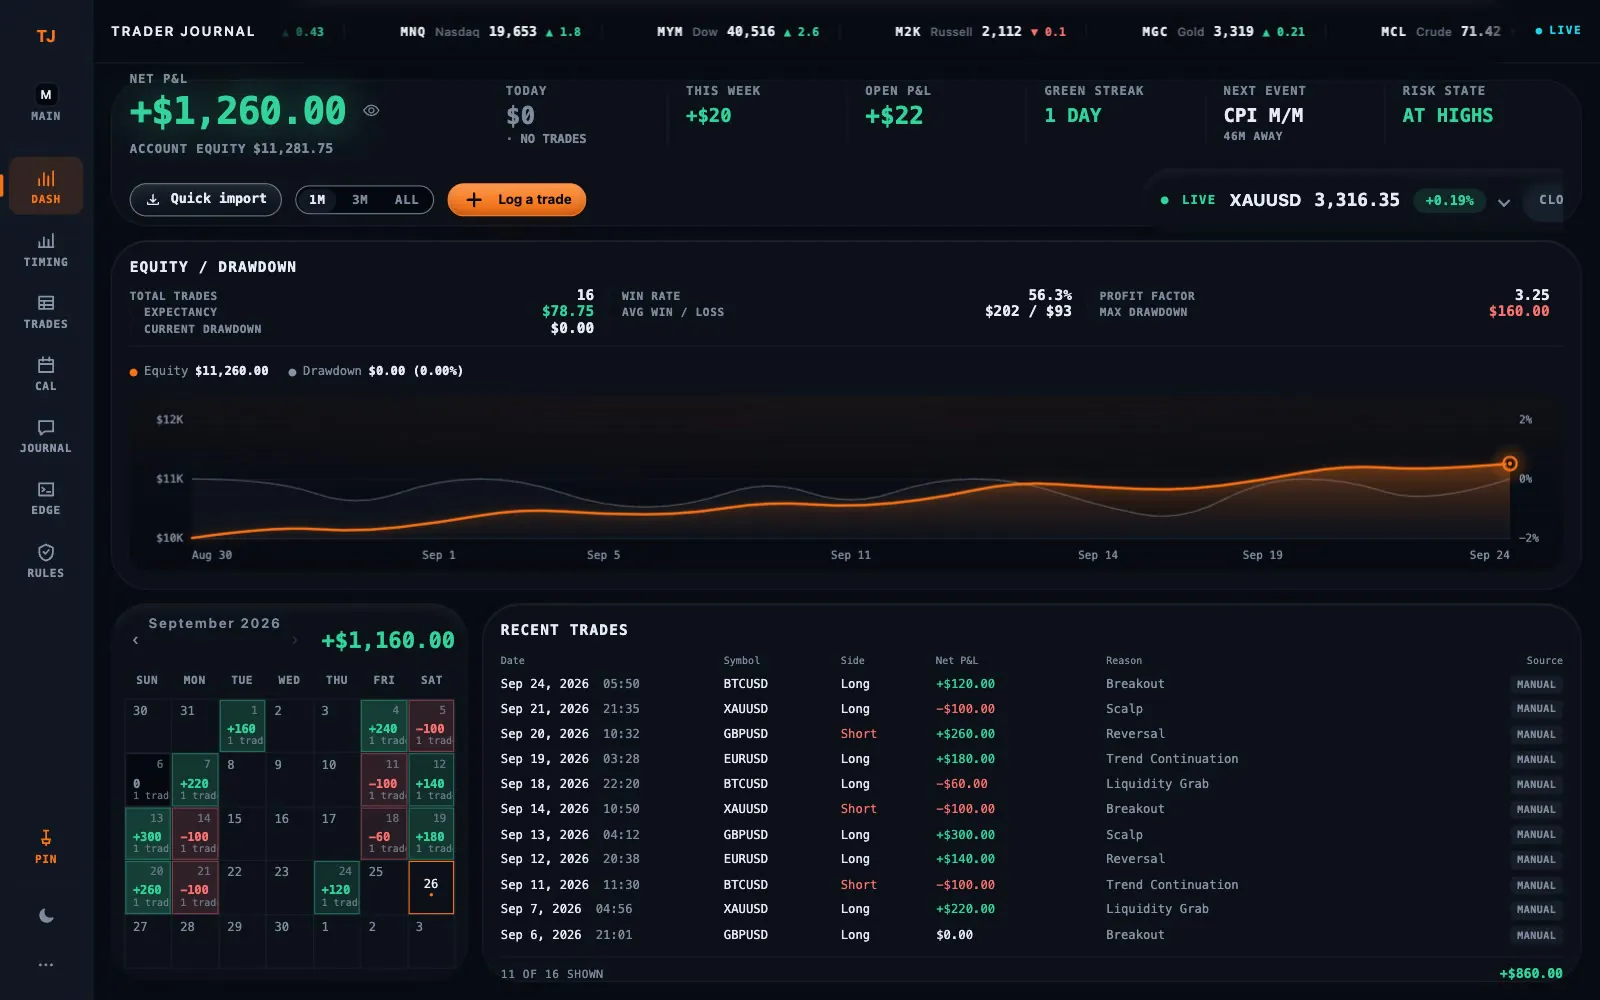Toggle Drawdown series in chart legend

pyautogui.click(x=376, y=371)
